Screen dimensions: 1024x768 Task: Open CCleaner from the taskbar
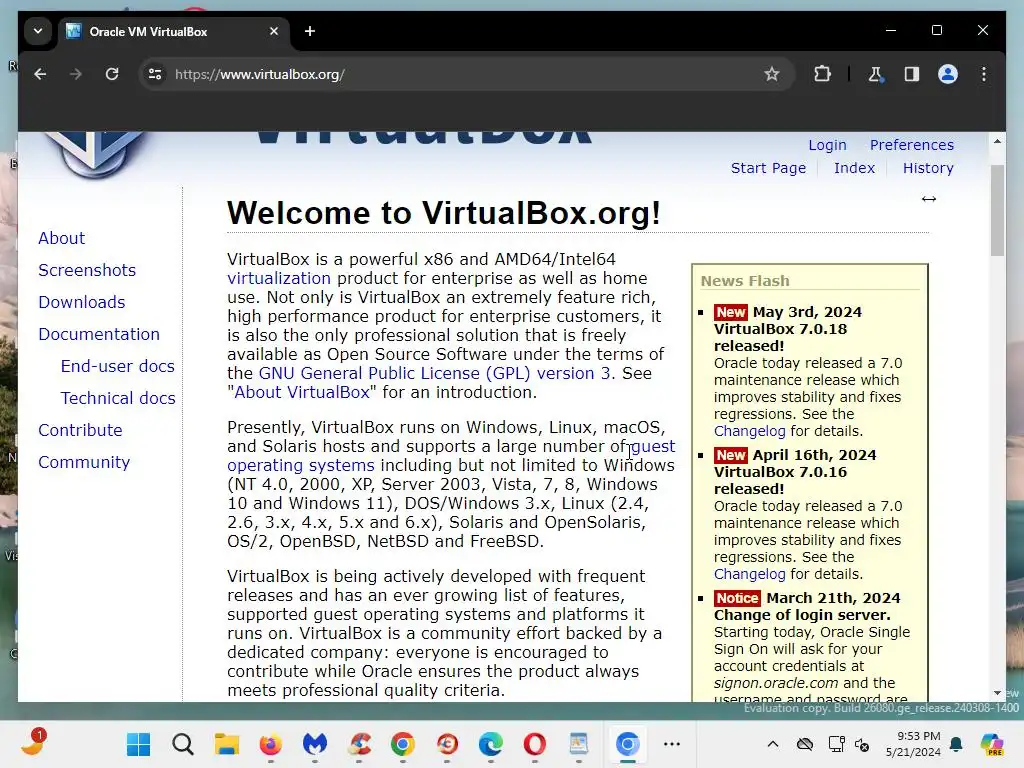coord(359,744)
